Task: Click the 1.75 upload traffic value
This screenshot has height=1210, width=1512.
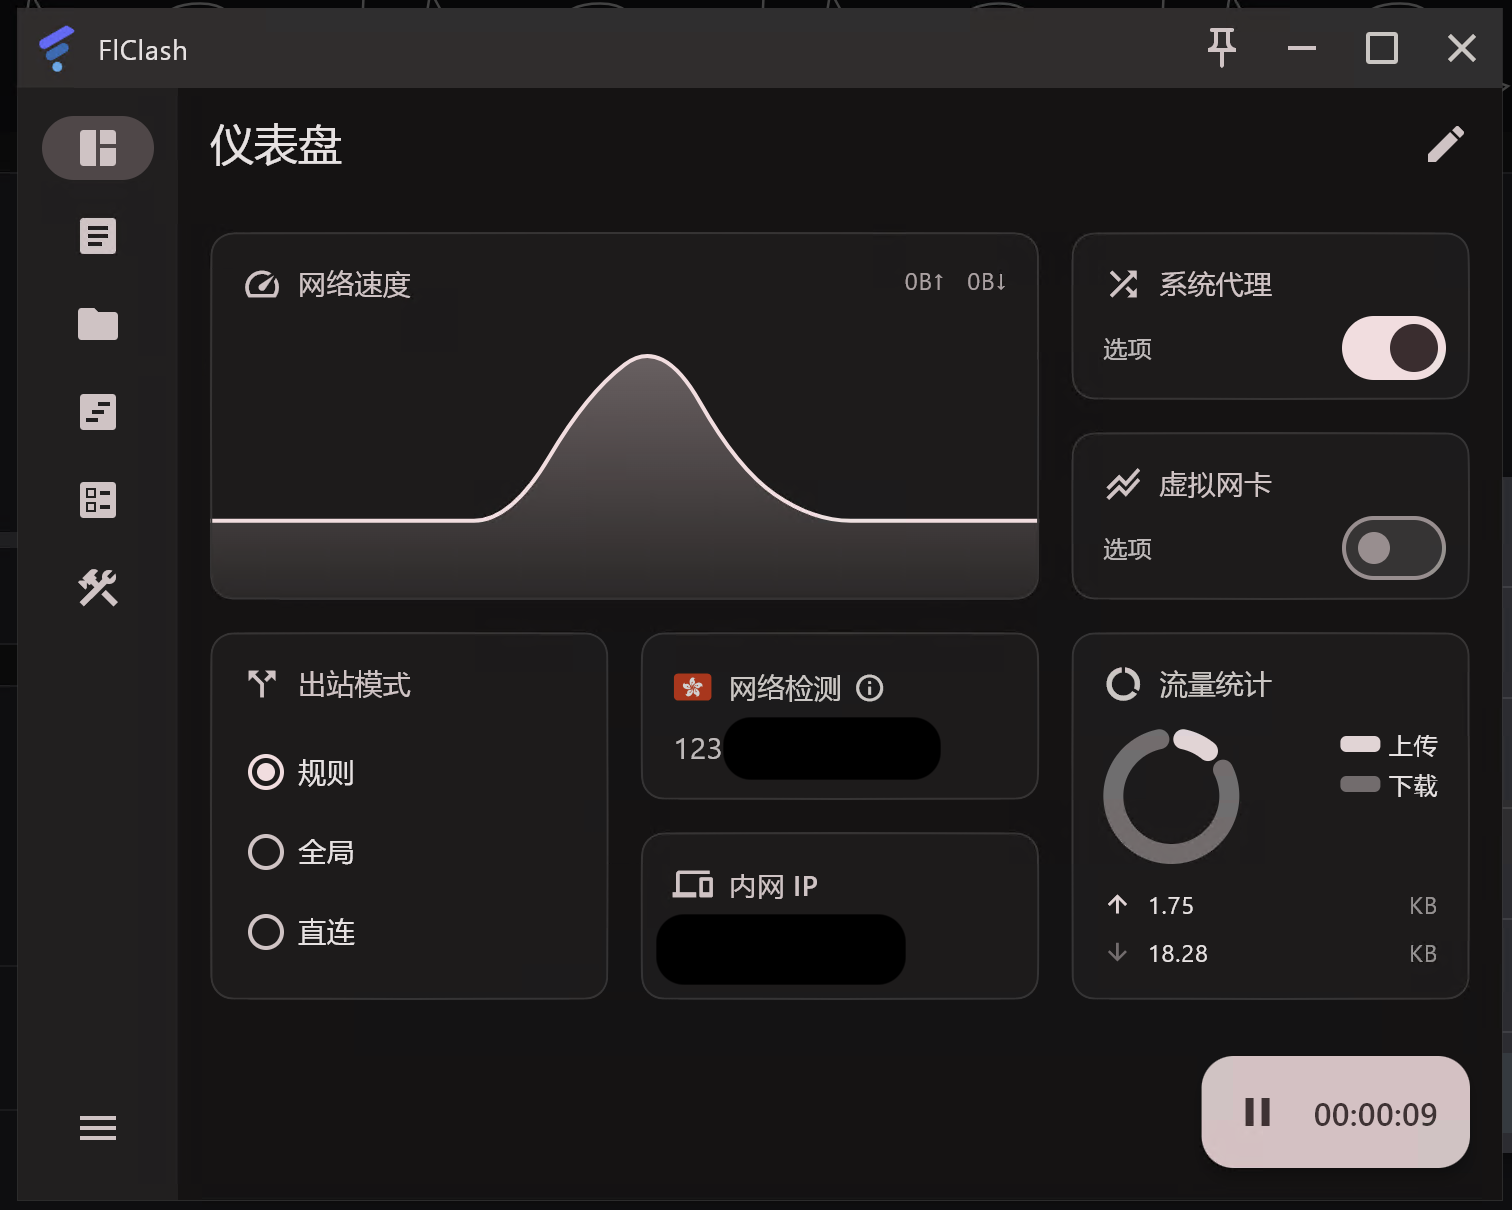Action: pyautogui.click(x=1171, y=906)
